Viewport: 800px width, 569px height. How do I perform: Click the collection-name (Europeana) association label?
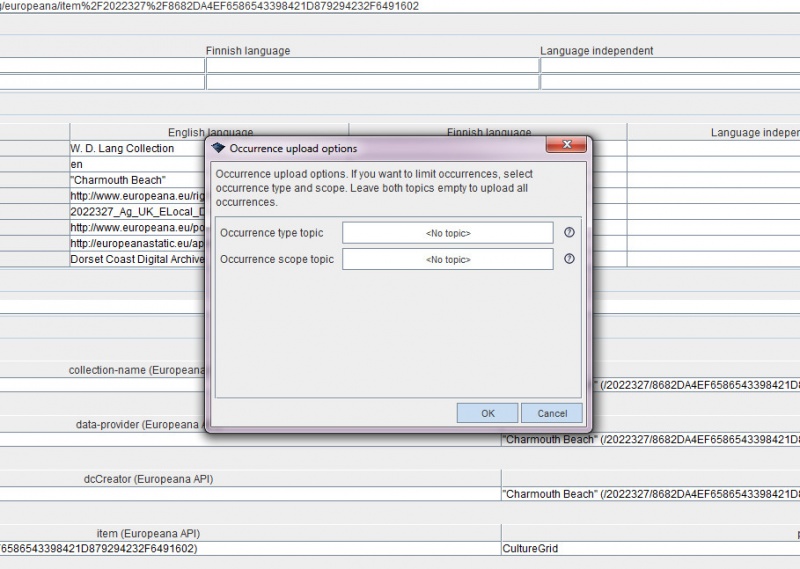(136, 370)
